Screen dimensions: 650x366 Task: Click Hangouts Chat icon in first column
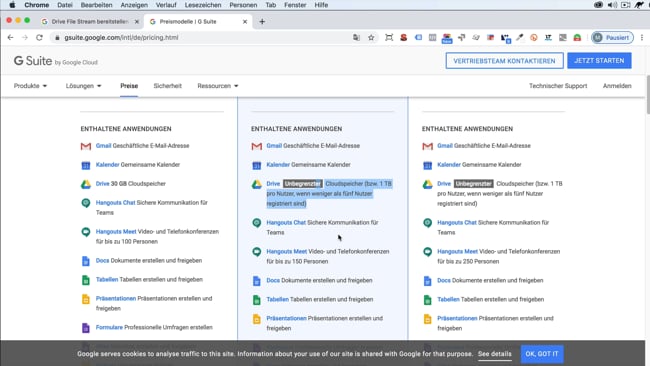pyautogui.click(x=86, y=203)
